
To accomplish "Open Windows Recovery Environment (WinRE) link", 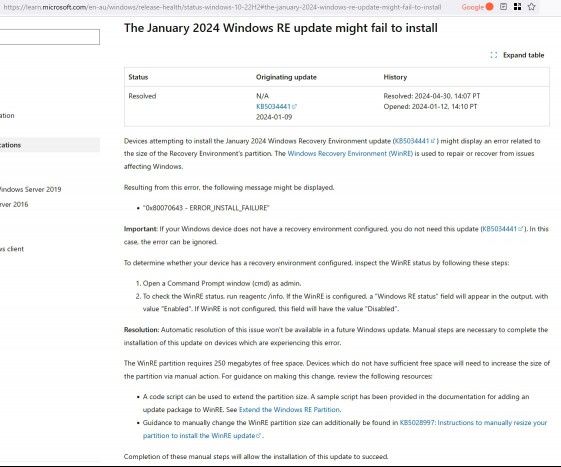I will point(350,154).
